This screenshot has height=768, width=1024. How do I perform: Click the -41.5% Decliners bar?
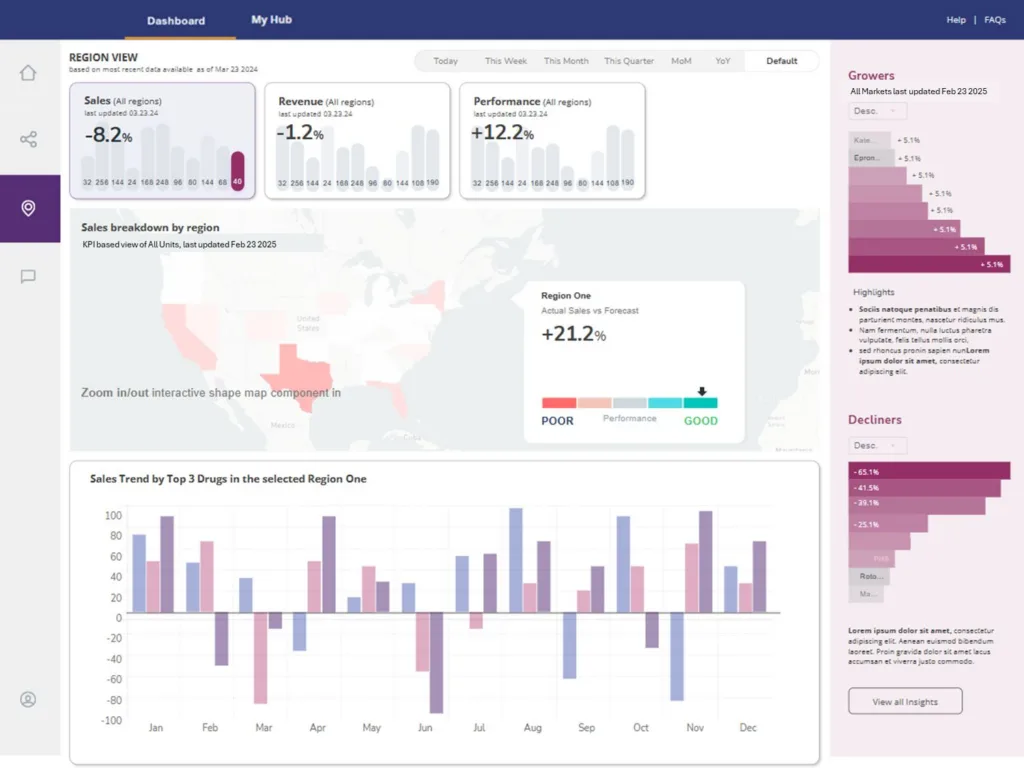point(924,488)
